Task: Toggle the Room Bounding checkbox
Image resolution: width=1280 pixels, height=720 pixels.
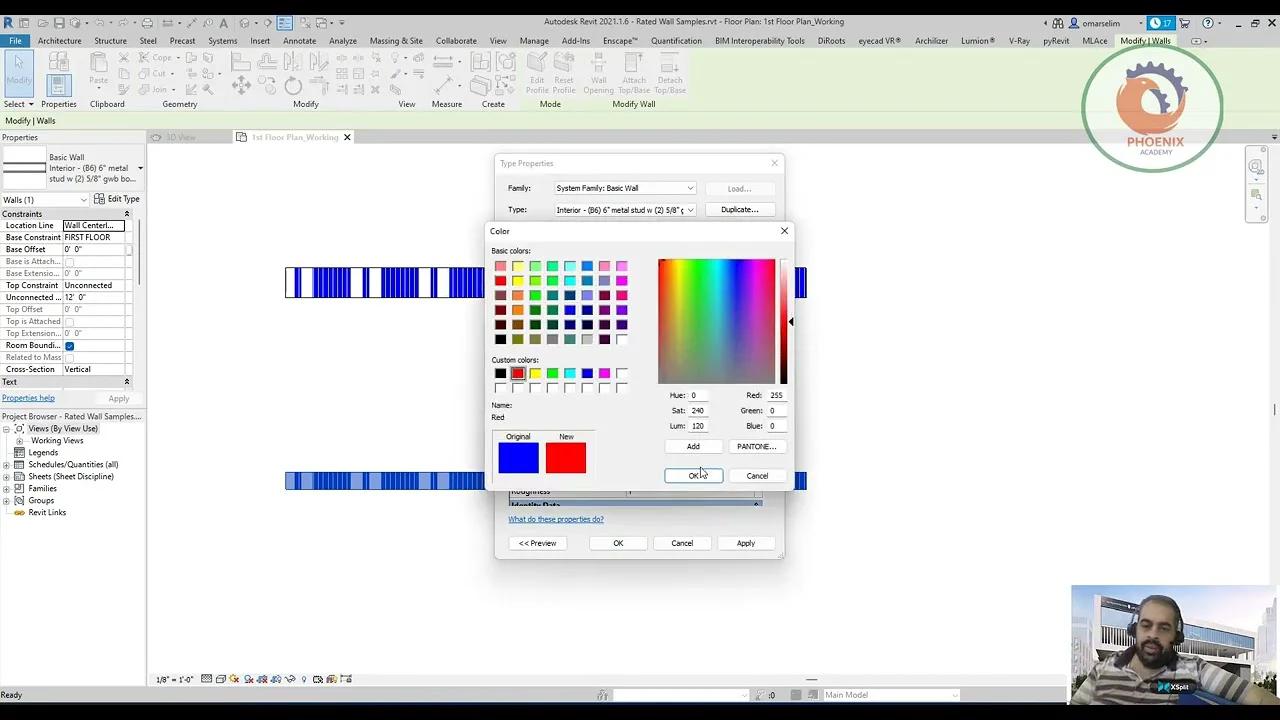Action: pyautogui.click(x=69, y=345)
